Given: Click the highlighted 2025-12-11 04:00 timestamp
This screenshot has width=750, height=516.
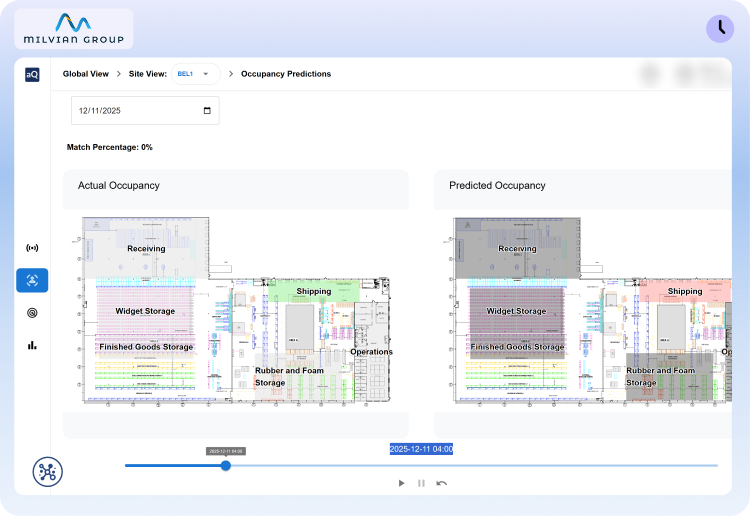Looking at the screenshot, I should pyautogui.click(x=421, y=449).
